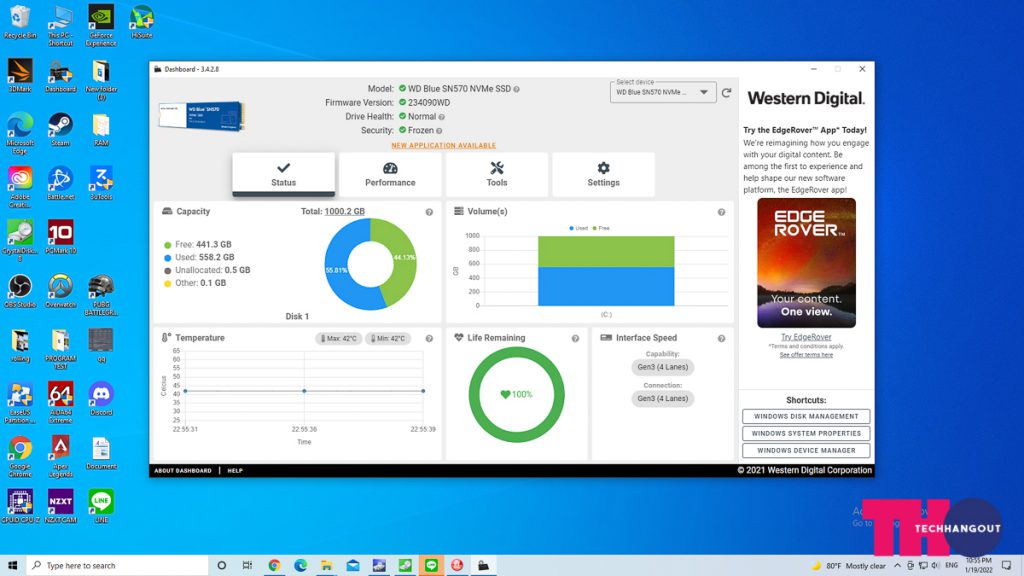Open the 3uTools desktop icon
The width and height of the screenshot is (1024, 576).
pos(101,183)
